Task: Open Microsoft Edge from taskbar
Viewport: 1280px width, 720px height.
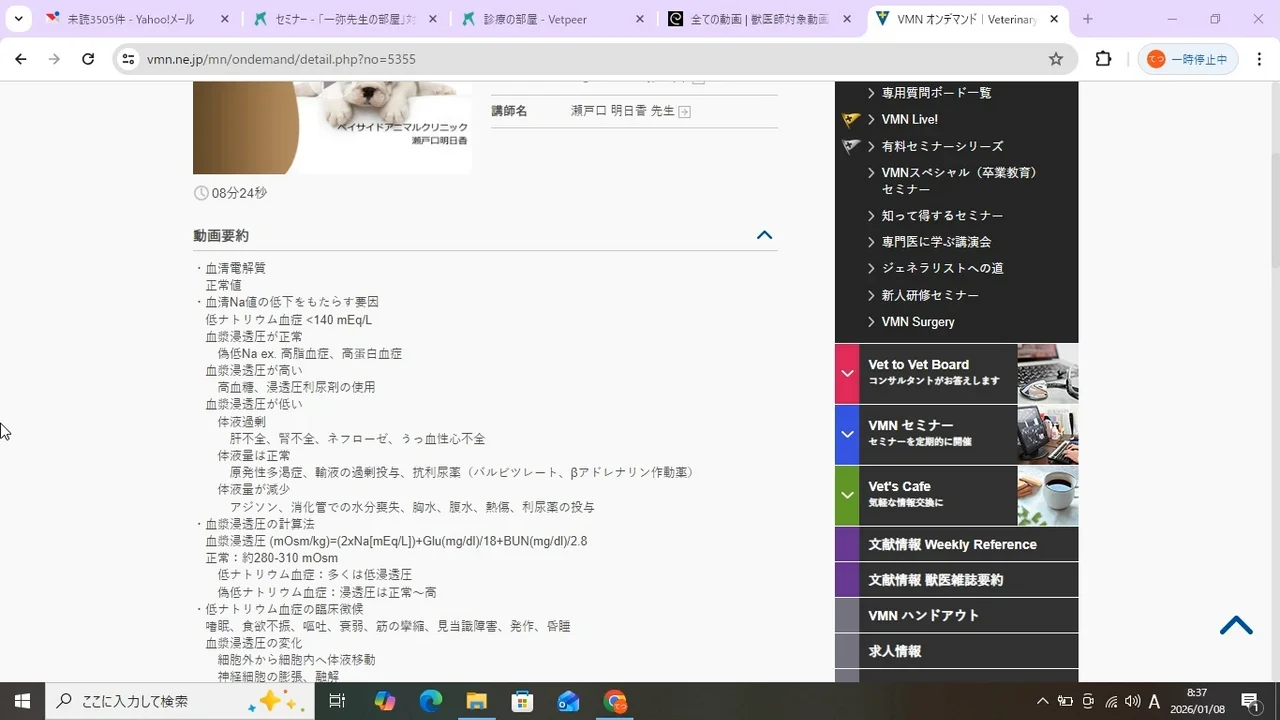Action: coord(431,701)
